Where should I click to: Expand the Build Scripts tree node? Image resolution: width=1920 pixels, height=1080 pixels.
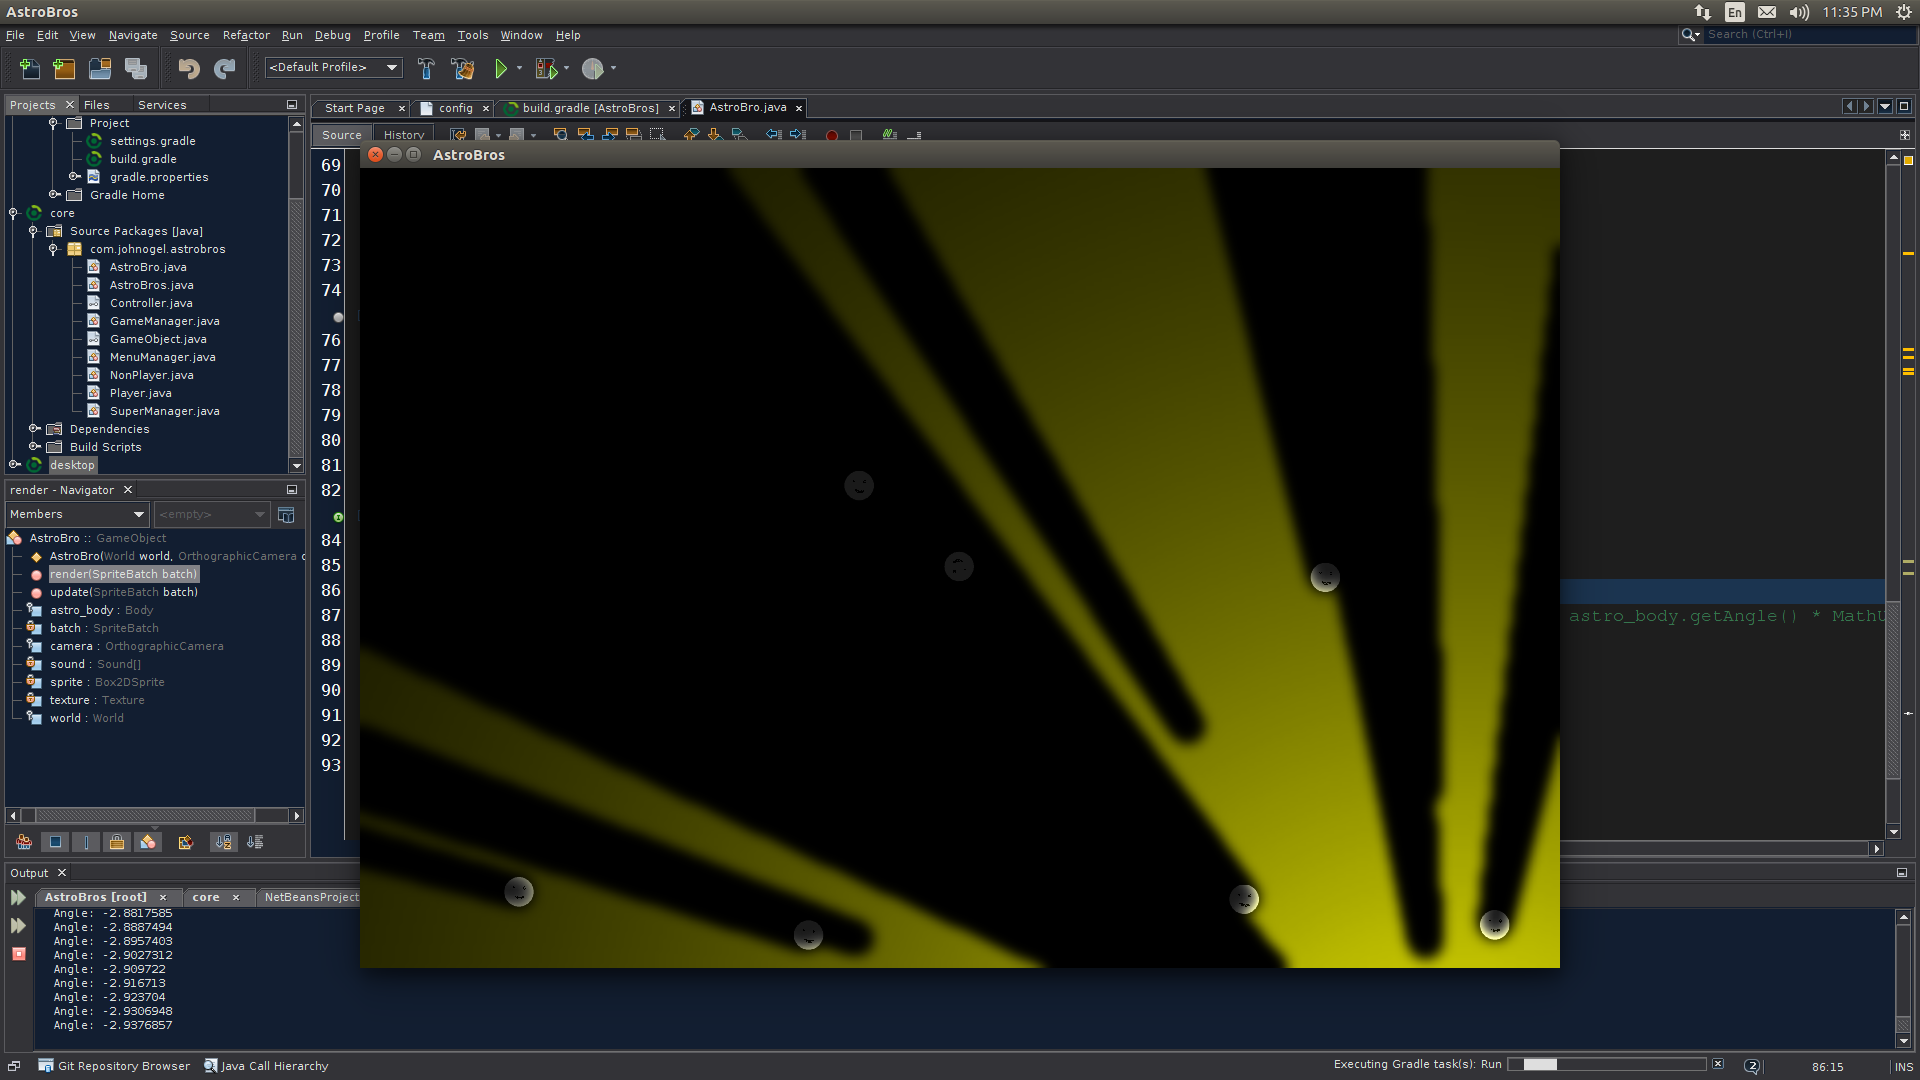coord(34,446)
